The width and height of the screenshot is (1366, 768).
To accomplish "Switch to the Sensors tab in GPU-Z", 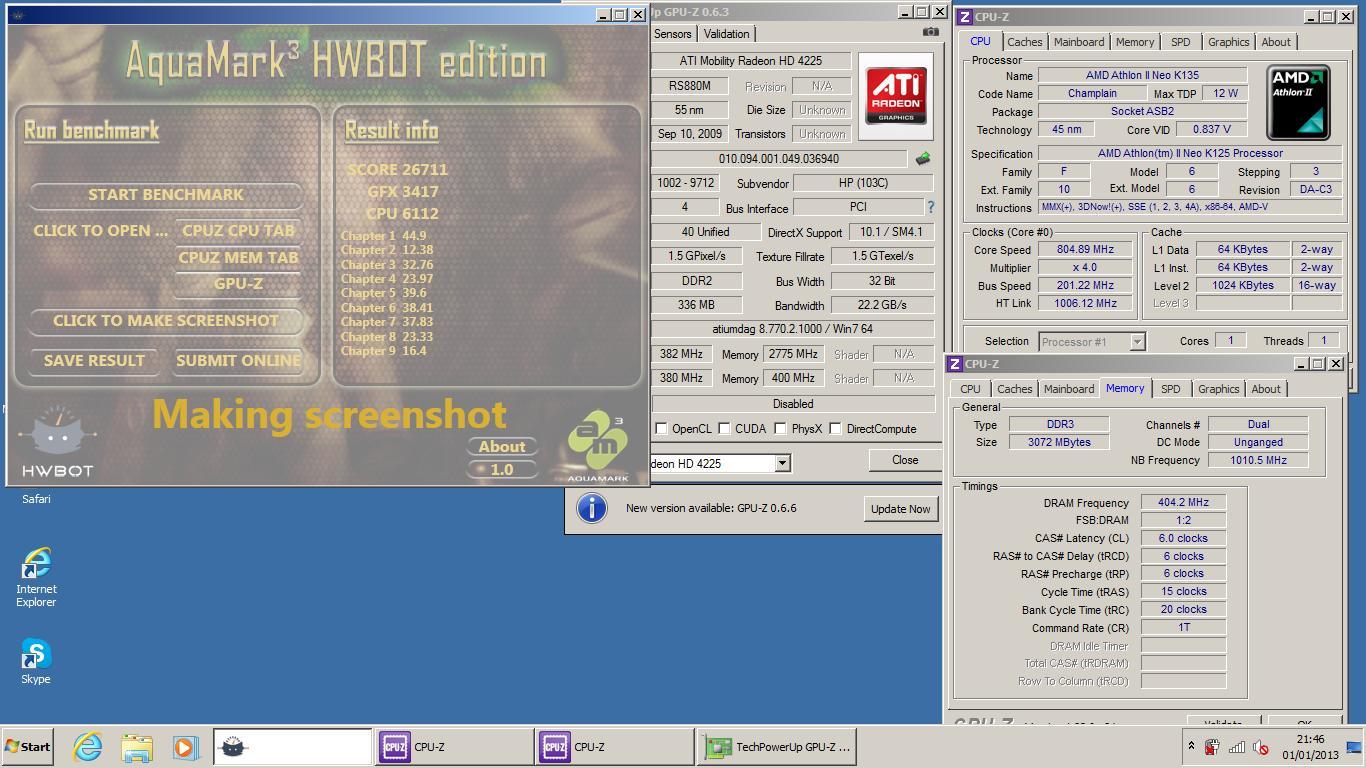I will [x=672, y=34].
